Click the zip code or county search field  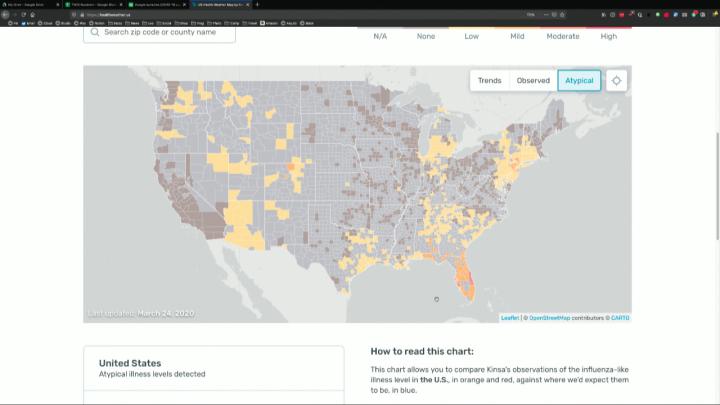point(165,32)
